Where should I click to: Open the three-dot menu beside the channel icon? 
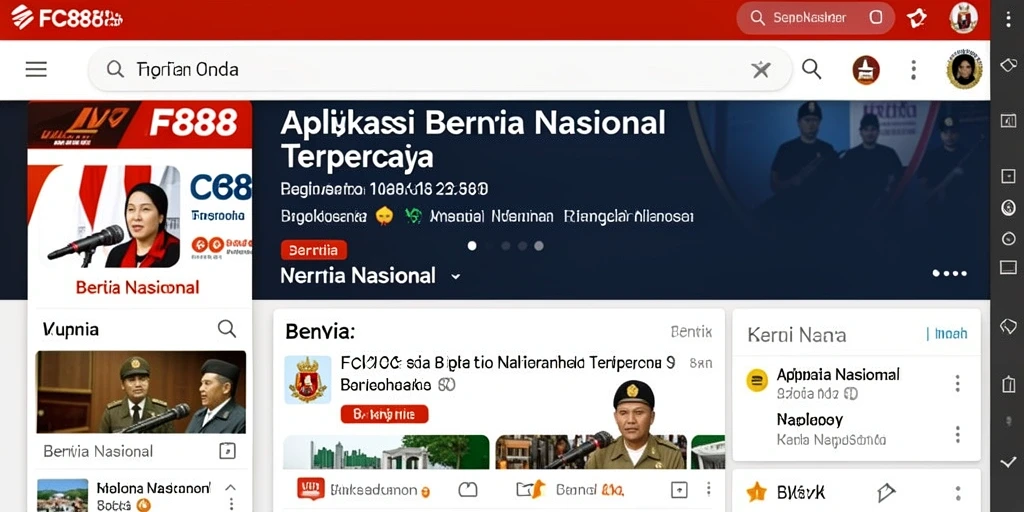pyautogui.click(x=914, y=69)
